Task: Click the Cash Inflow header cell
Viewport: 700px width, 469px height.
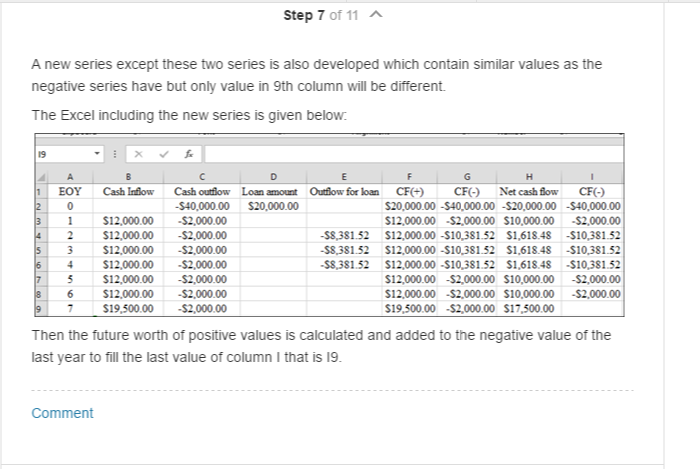Action: click(128, 192)
